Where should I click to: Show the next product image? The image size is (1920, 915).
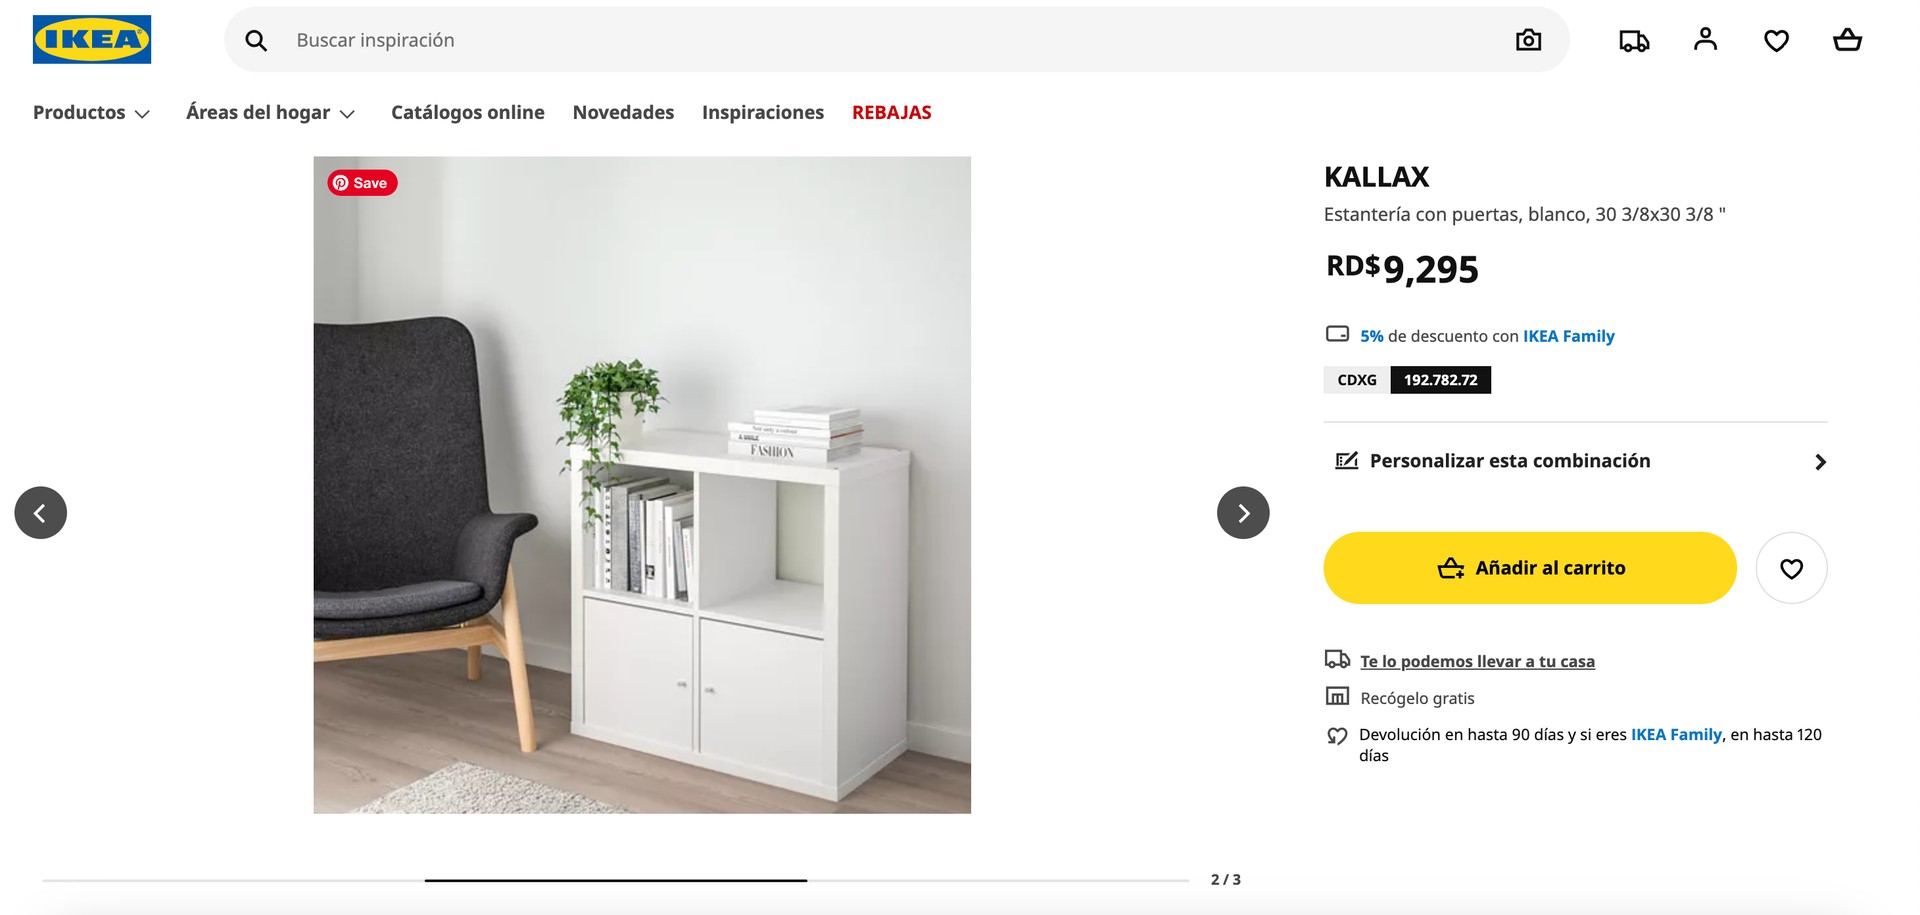[1243, 513]
